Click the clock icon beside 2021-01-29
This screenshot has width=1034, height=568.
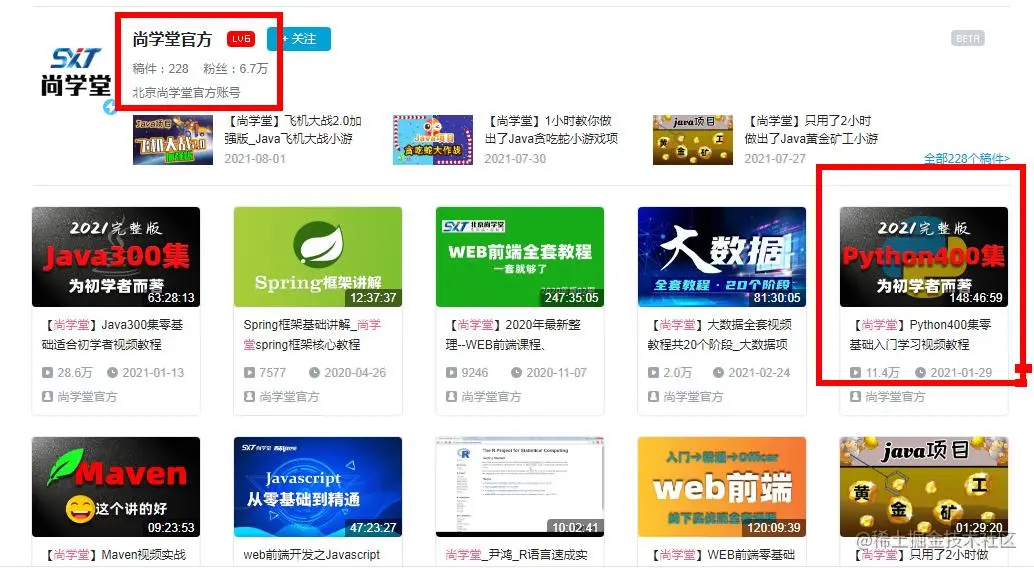921,373
